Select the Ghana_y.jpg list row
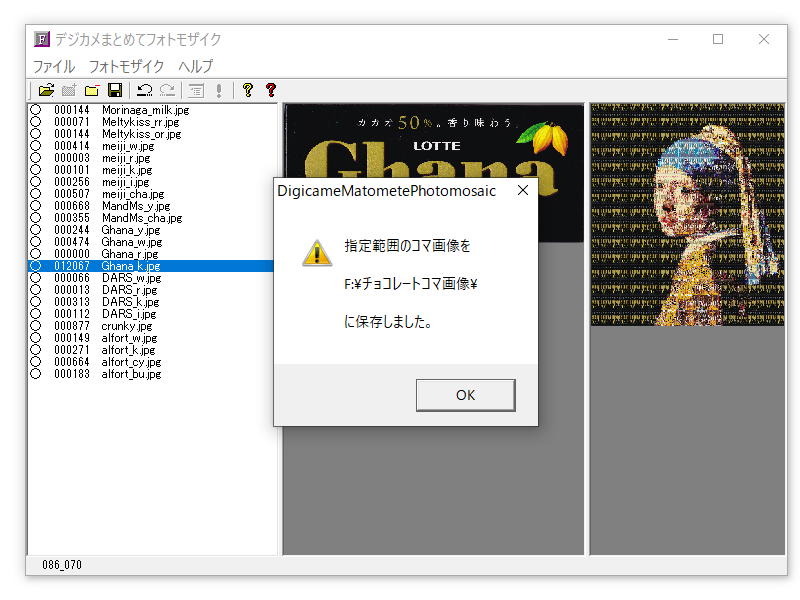800x600 pixels. (x=151, y=230)
